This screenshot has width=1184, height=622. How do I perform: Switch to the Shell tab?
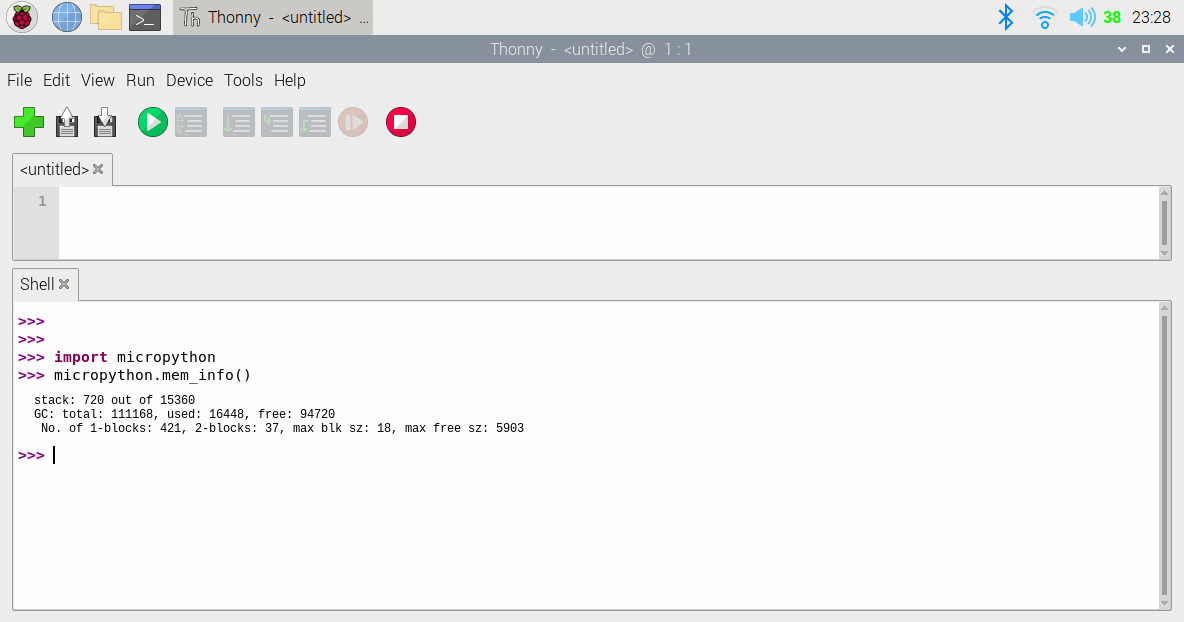[x=36, y=284]
